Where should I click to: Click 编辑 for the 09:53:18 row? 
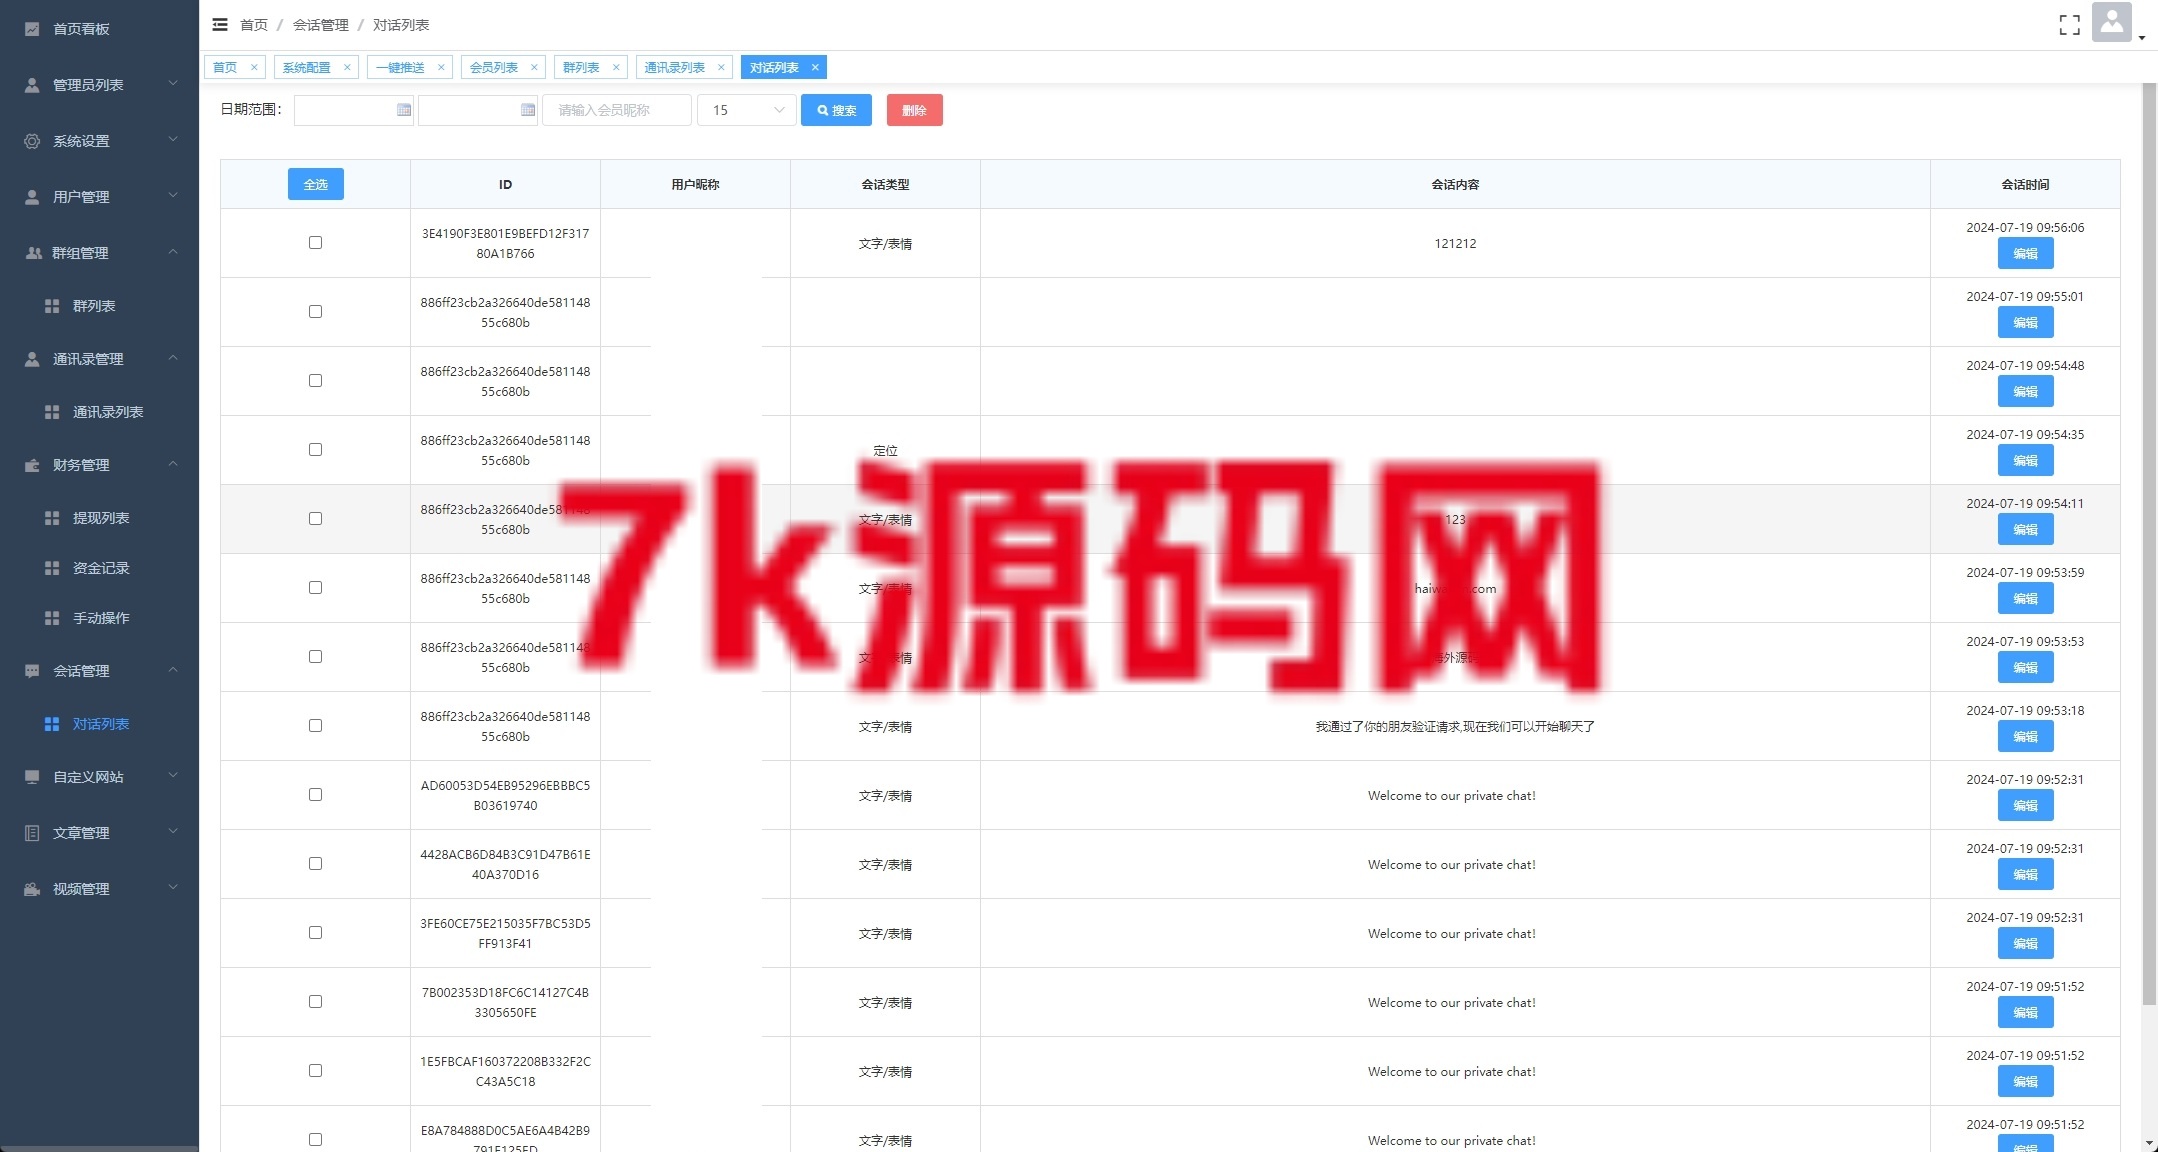pyautogui.click(x=2025, y=737)
